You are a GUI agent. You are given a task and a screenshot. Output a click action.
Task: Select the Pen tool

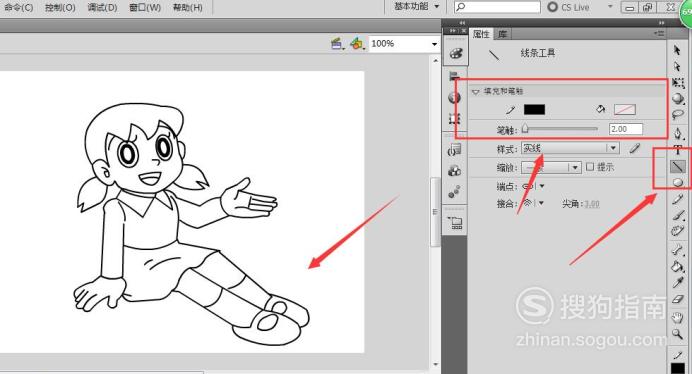point(678,133)
